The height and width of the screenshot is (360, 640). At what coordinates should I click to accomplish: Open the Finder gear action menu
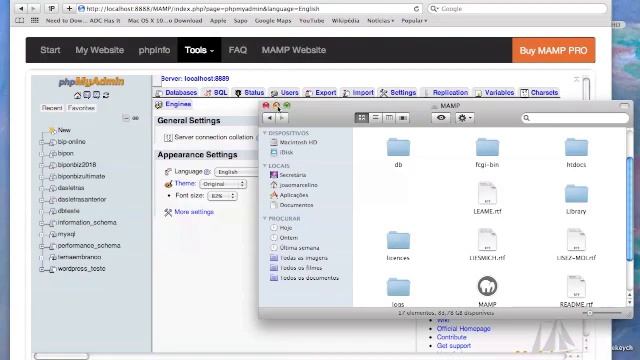click(464, 118)
